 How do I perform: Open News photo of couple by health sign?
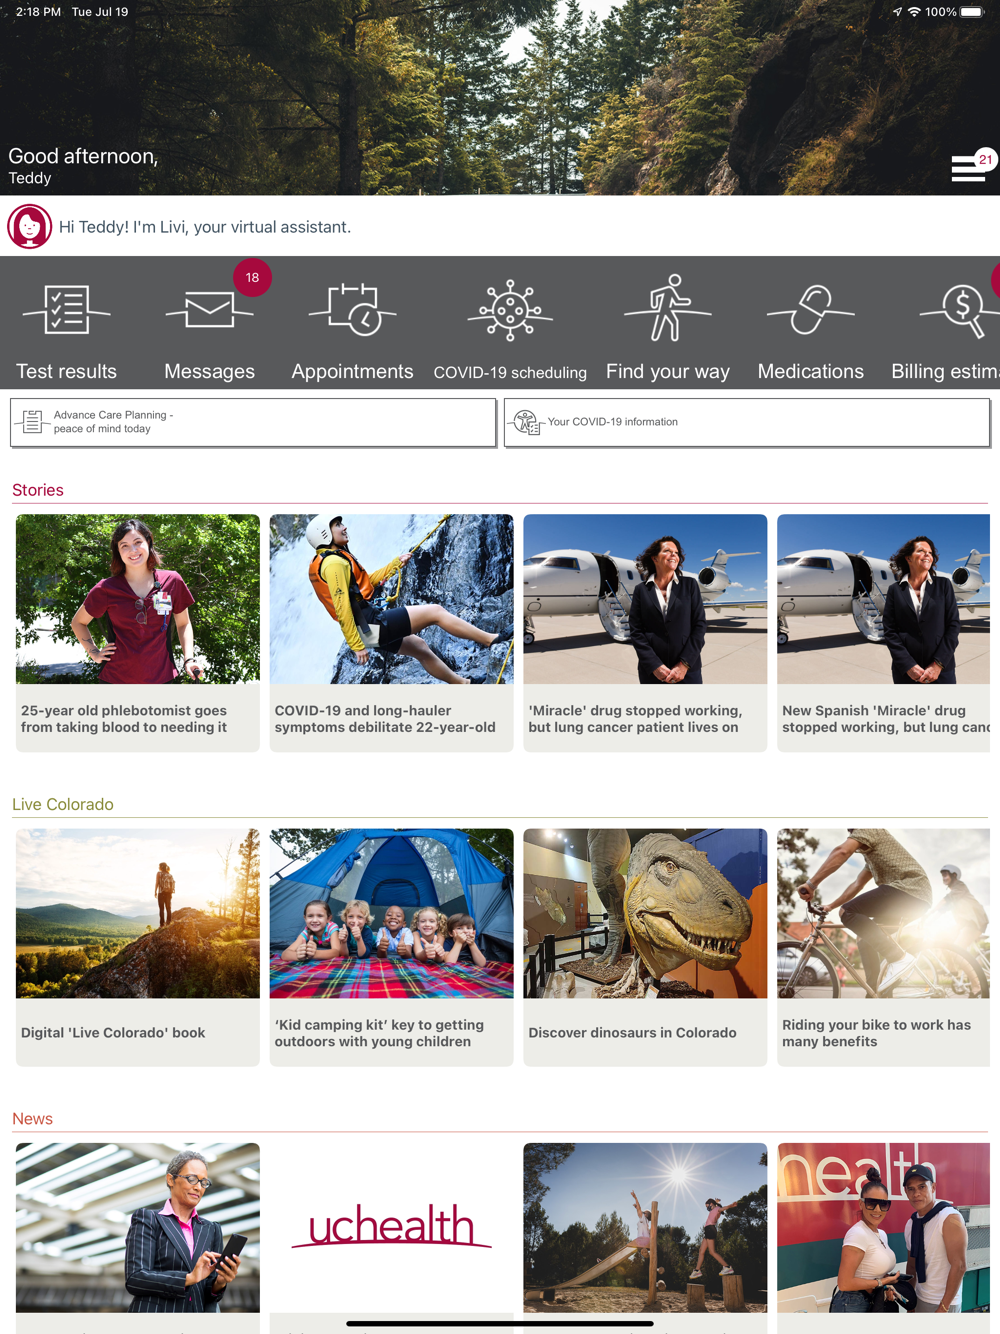pyautogui.click(x=884, y=1228)
